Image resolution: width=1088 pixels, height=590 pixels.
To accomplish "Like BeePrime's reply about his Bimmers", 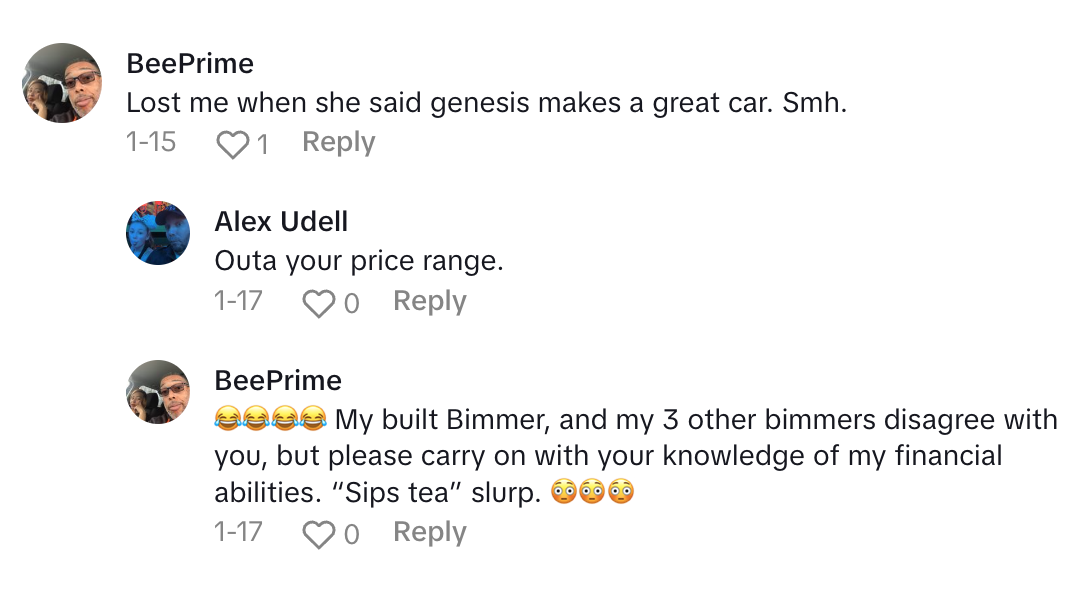I will coord(319,534).
